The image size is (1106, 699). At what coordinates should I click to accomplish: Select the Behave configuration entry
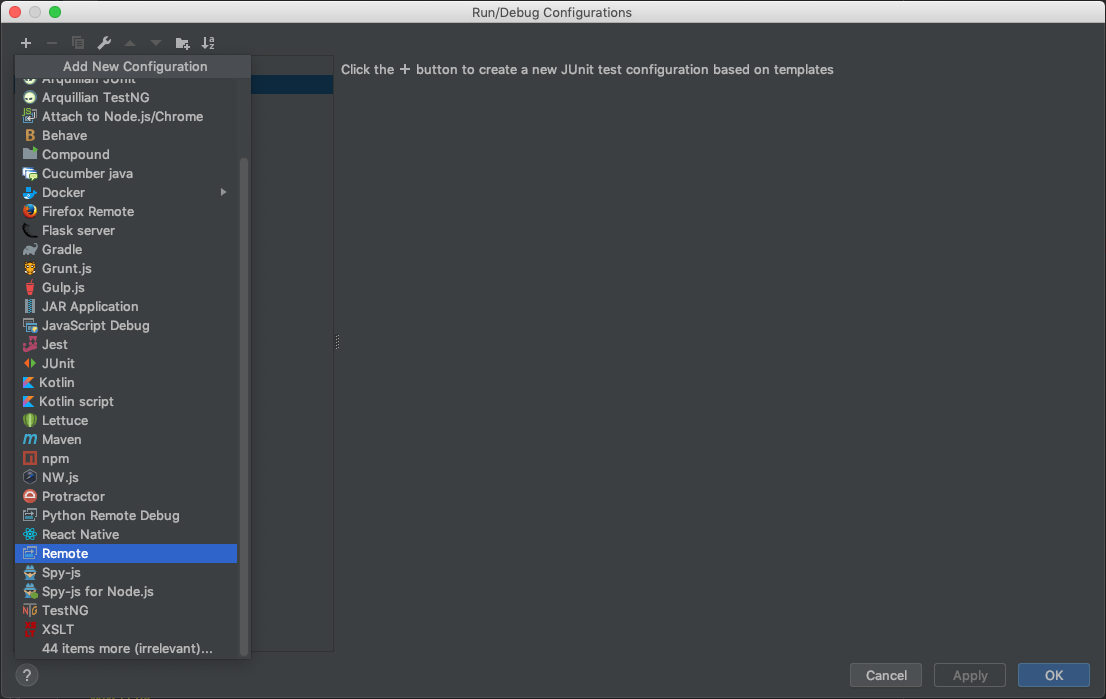pos(126,135)
